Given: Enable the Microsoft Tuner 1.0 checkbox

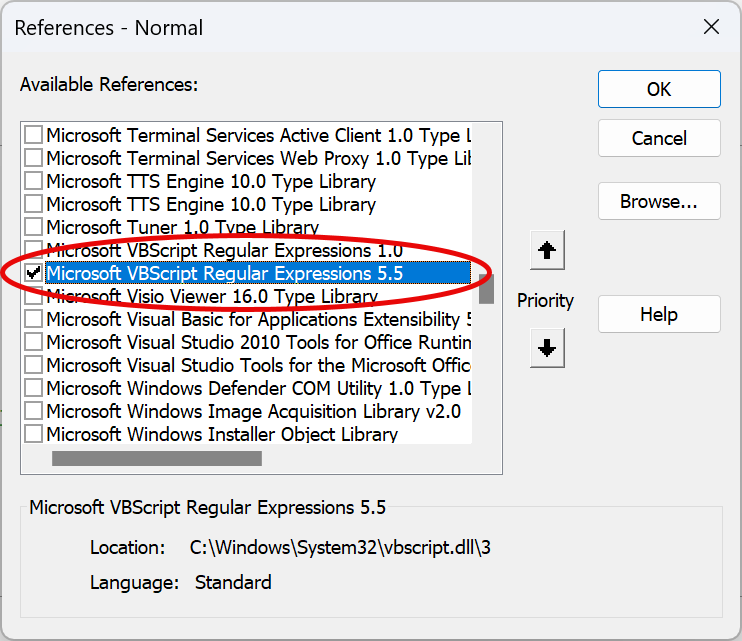Looking at the screenshot, I should [34, 227].
